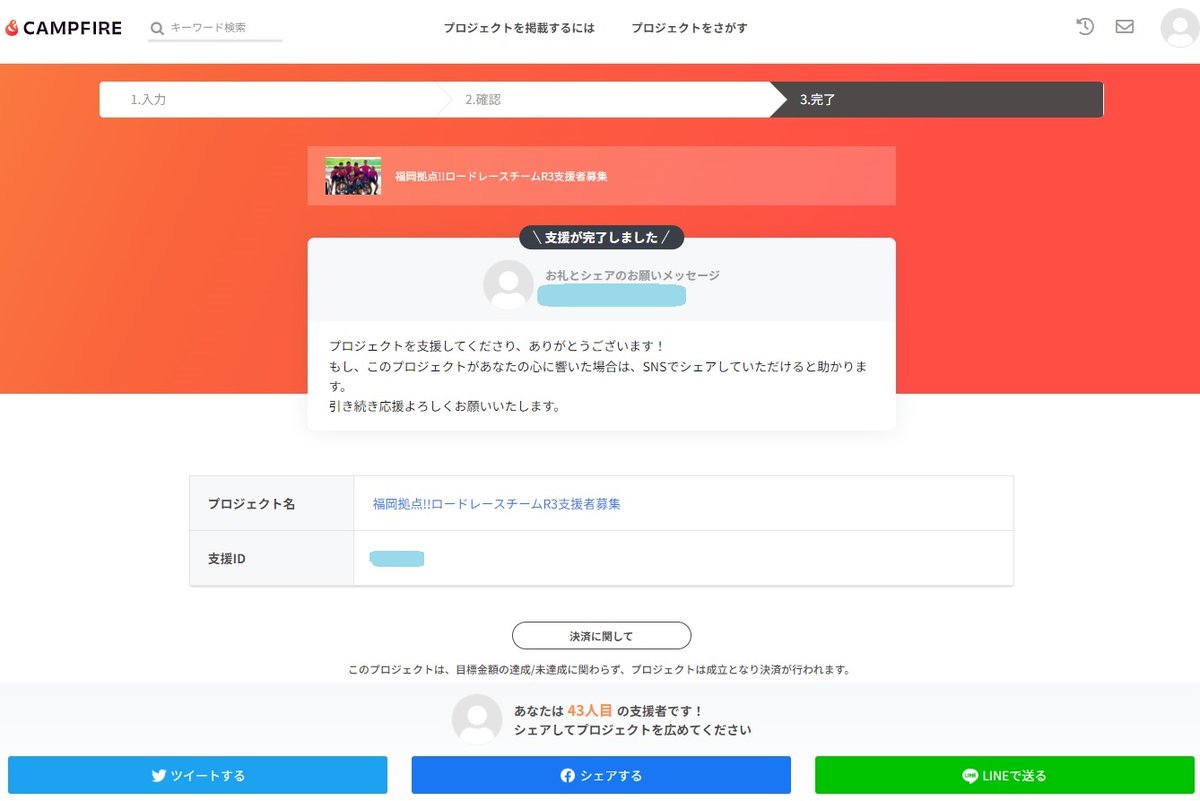Viewport: 1200px width, 801px height.
Task: Open プロジェクトをさがす menu item
Action: click(689, 28)
